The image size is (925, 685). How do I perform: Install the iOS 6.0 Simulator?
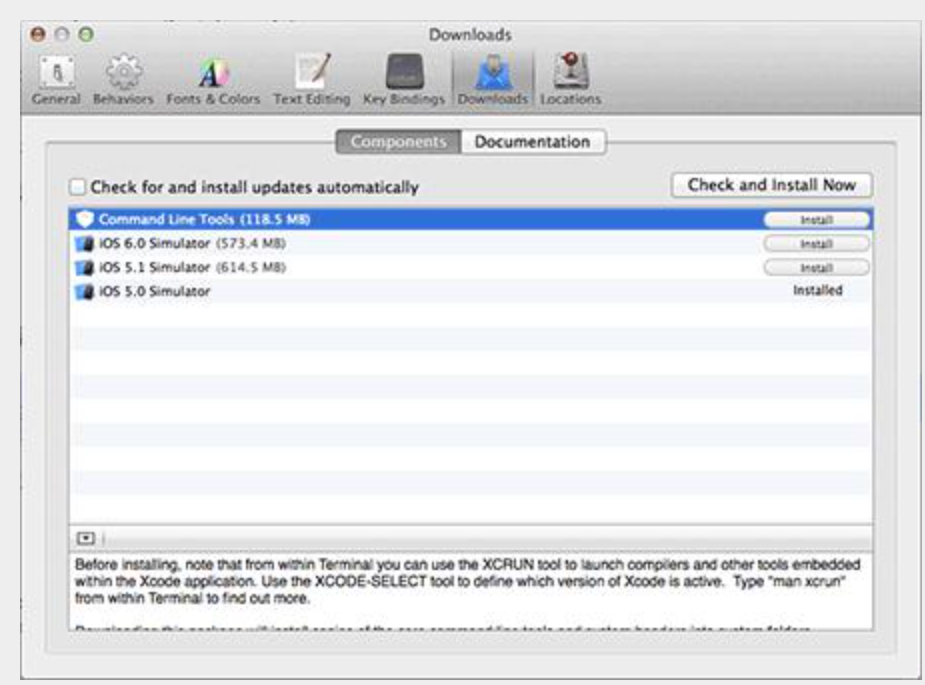[816, 243]
